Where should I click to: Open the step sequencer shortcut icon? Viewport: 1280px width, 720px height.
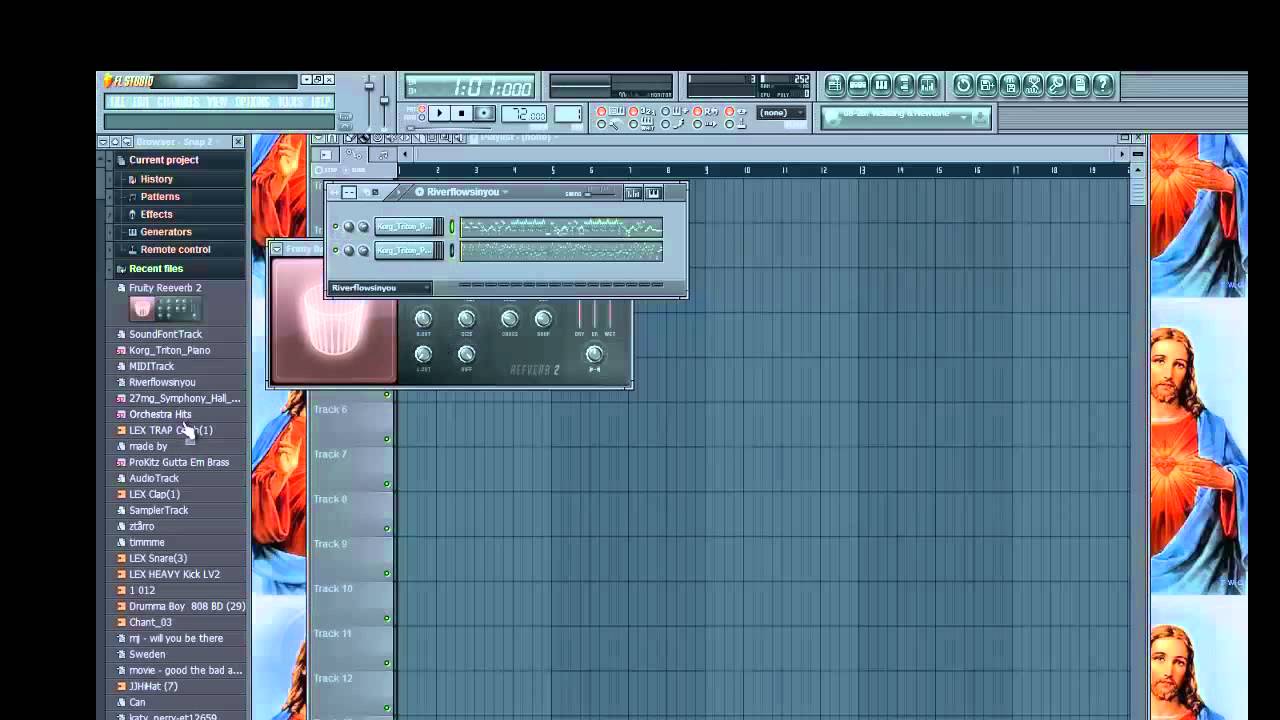point(858,86)
